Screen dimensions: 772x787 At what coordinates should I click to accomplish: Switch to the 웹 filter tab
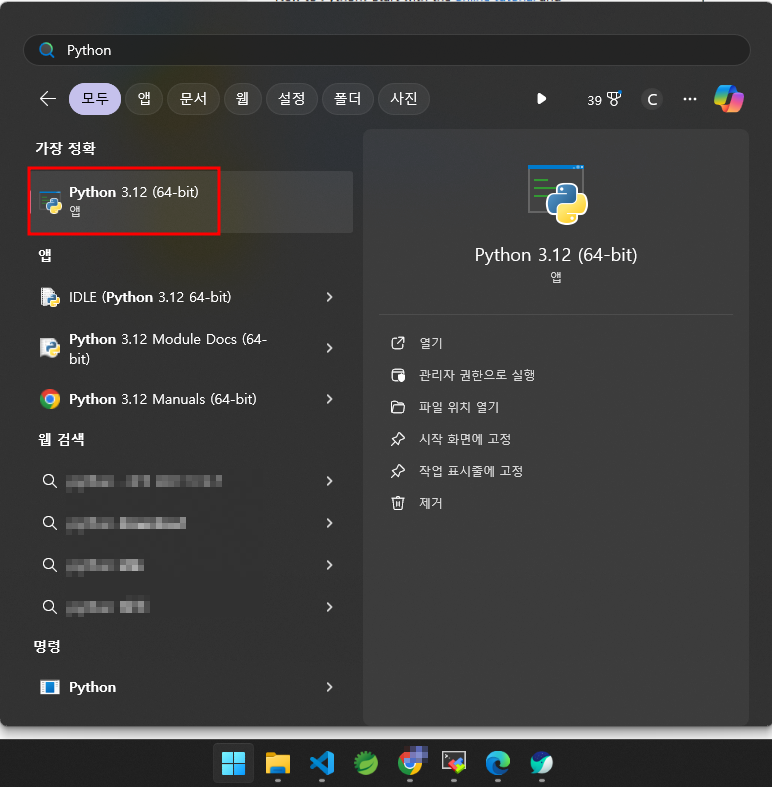point(242,98)
